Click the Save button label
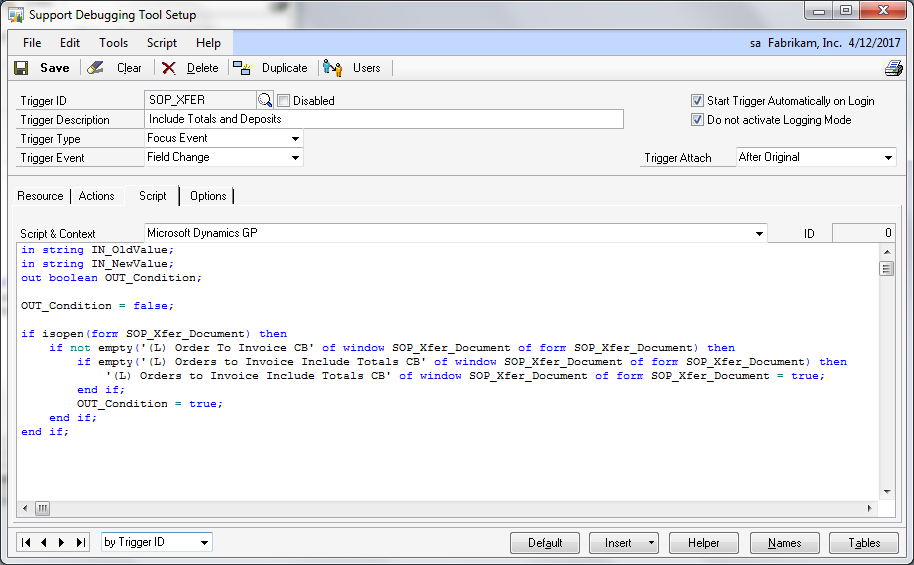The width and height of the screenshot is (914, 565). (x=55, y=68)
